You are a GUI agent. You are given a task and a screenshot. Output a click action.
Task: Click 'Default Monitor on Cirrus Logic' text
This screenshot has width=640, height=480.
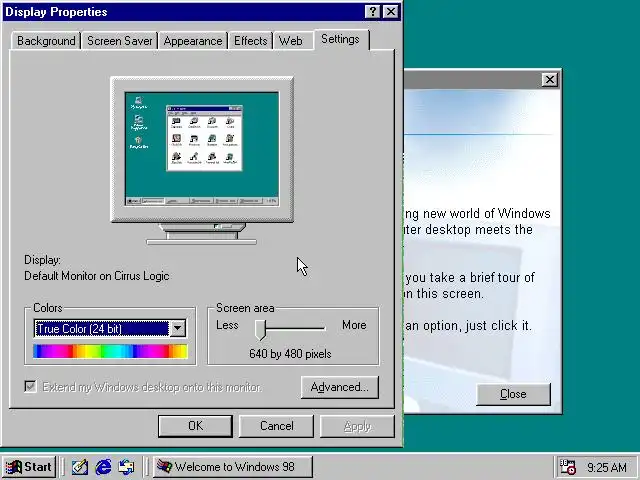coord(97,276)
